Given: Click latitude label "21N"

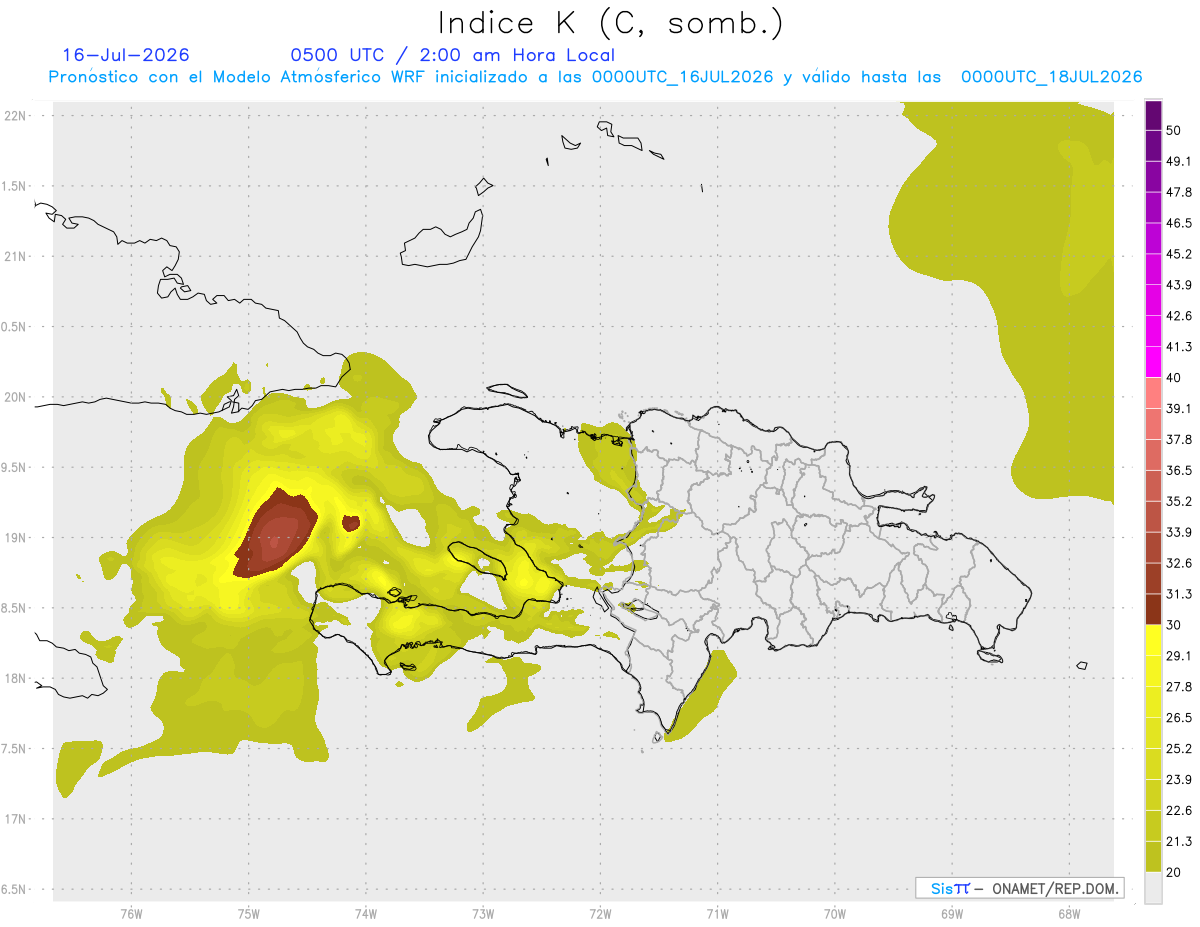Looking at the screenshot, I should (x=17, y=256).
